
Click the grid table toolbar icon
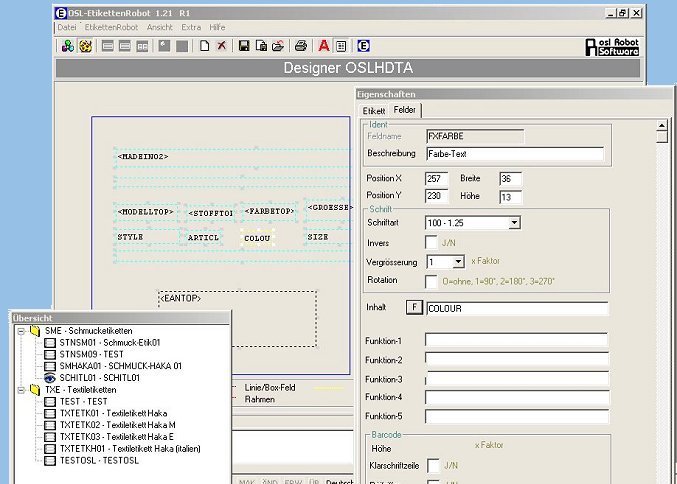click(x=341, y=46)
